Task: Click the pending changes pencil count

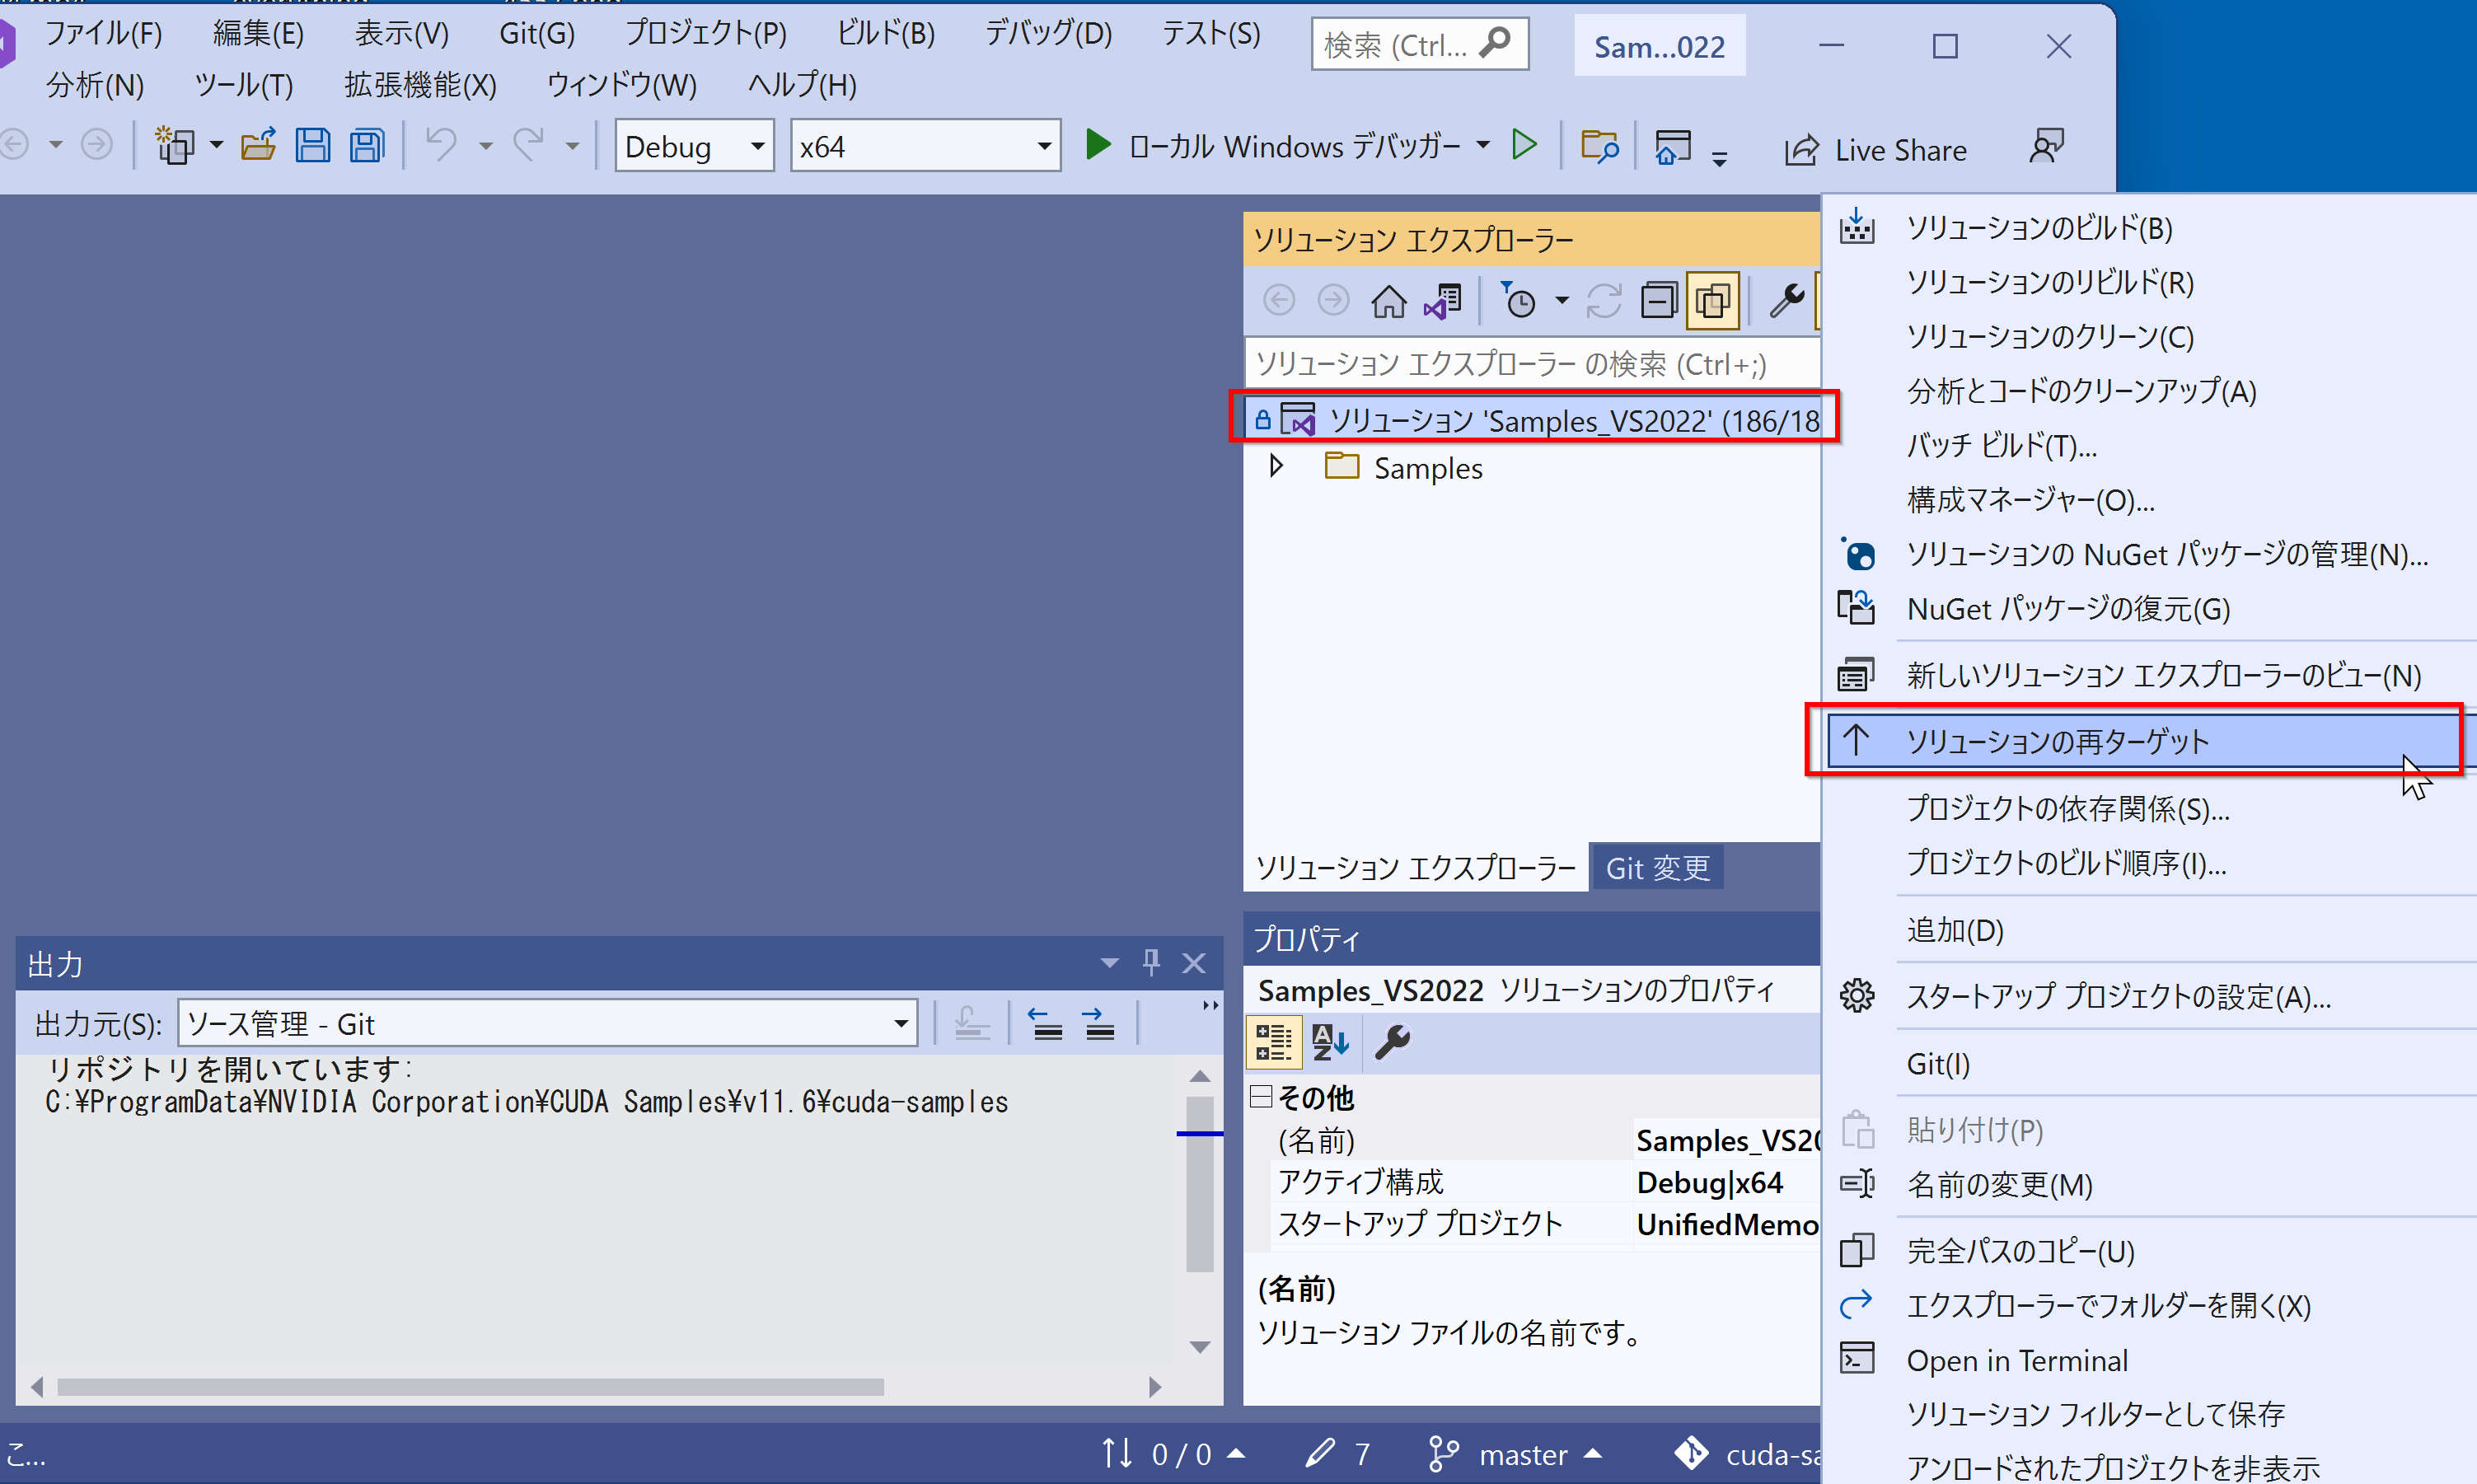Action: click(x=1338, y=1454)
